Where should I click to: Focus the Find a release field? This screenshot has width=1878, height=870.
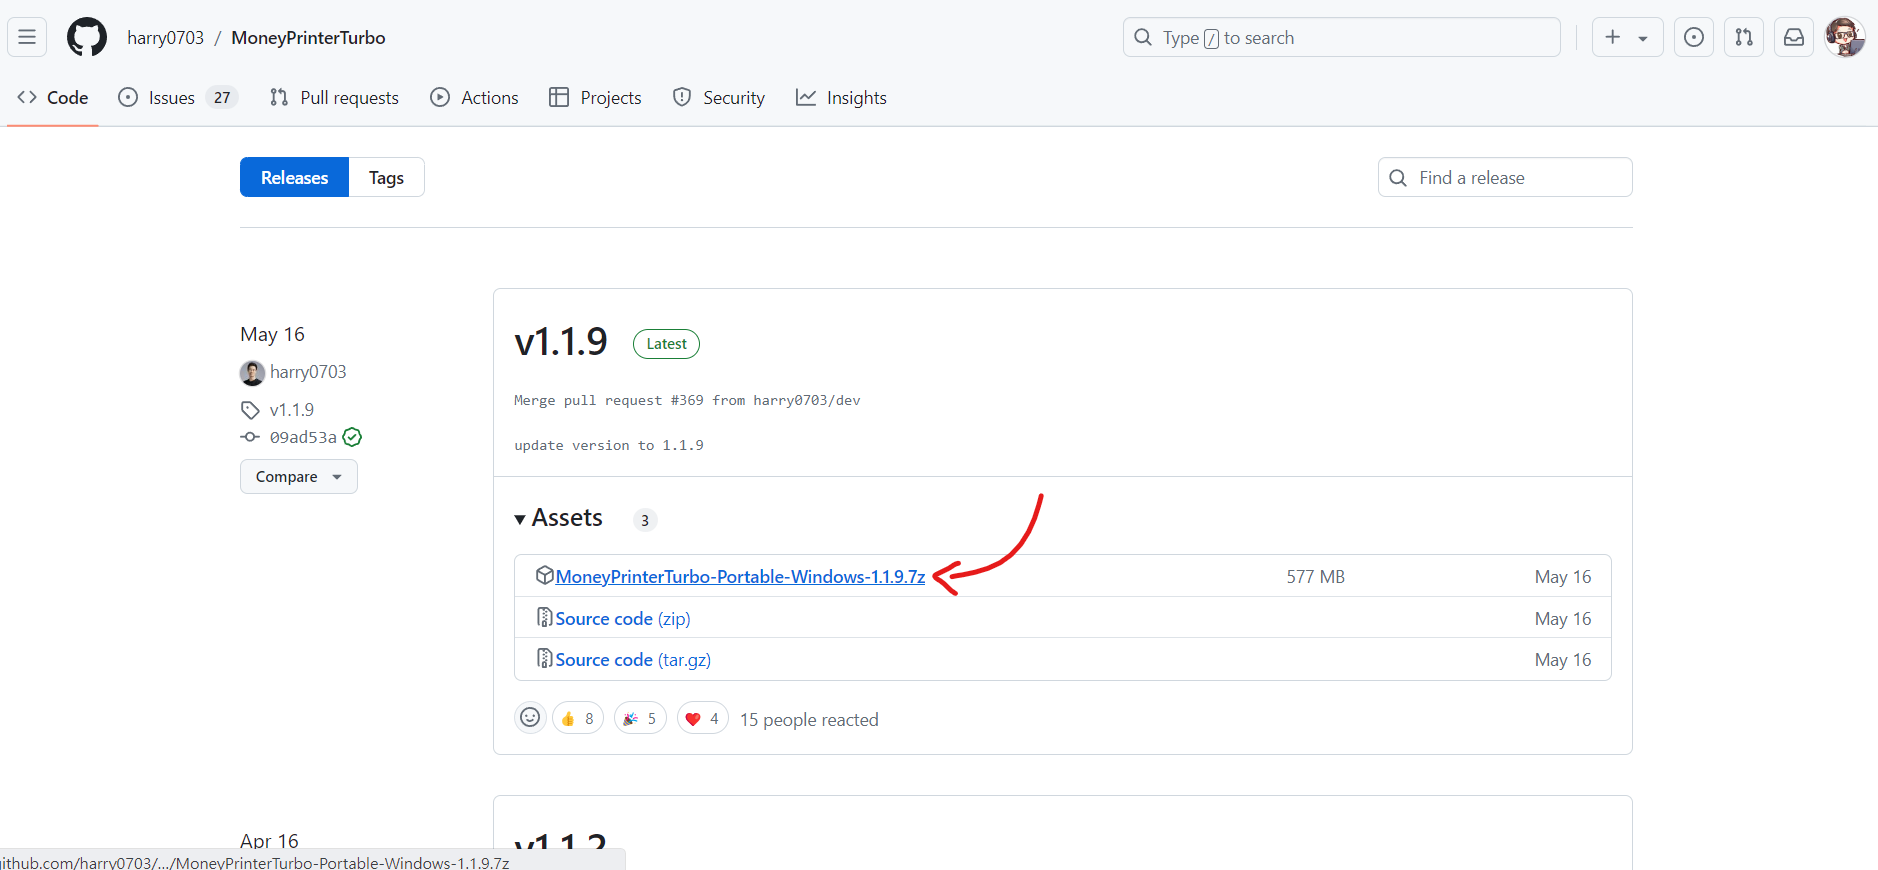click(x=1505, y=177)
